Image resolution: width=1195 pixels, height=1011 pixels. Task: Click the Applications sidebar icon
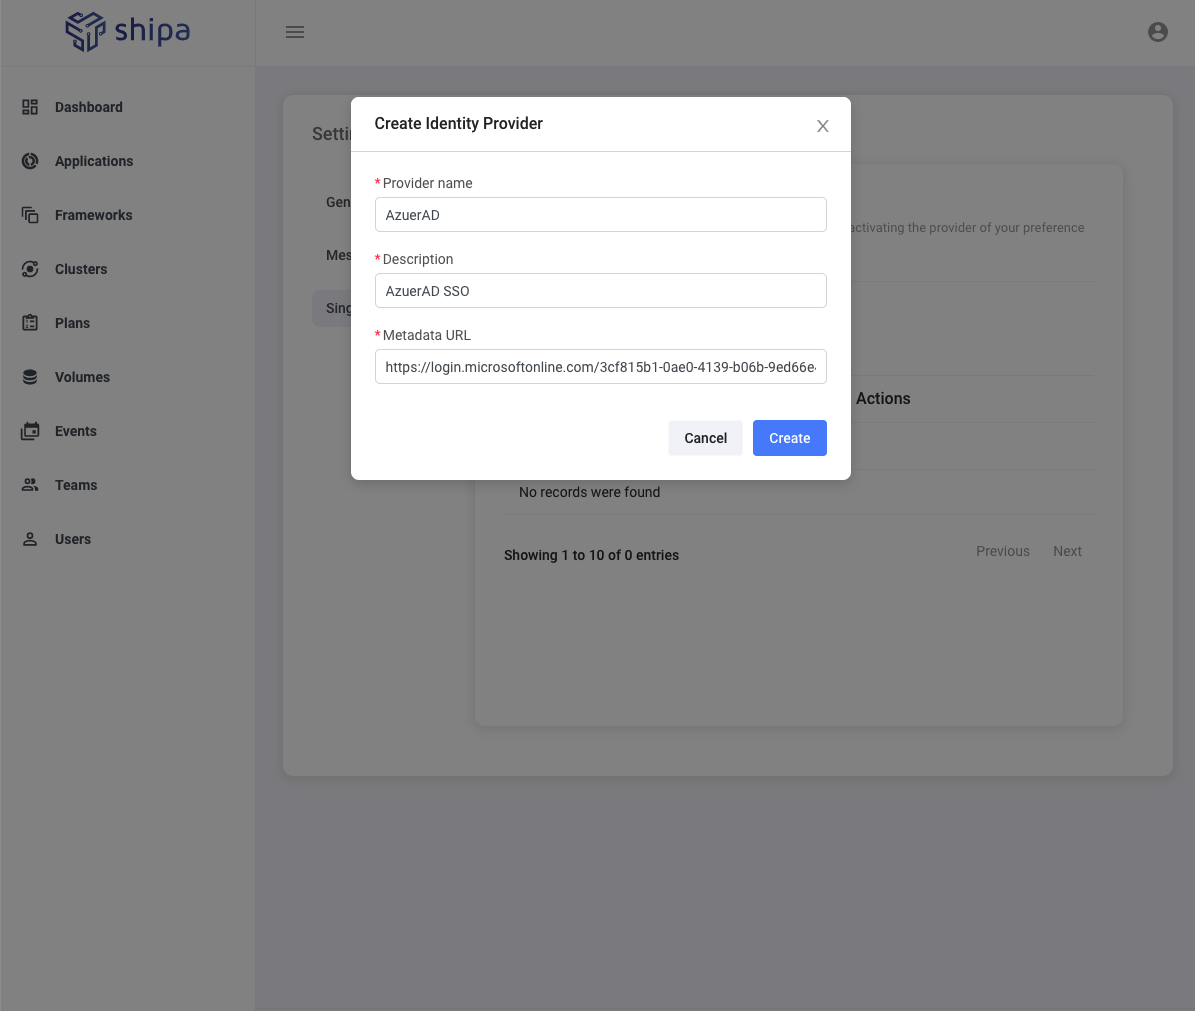[x=30, y=161]
